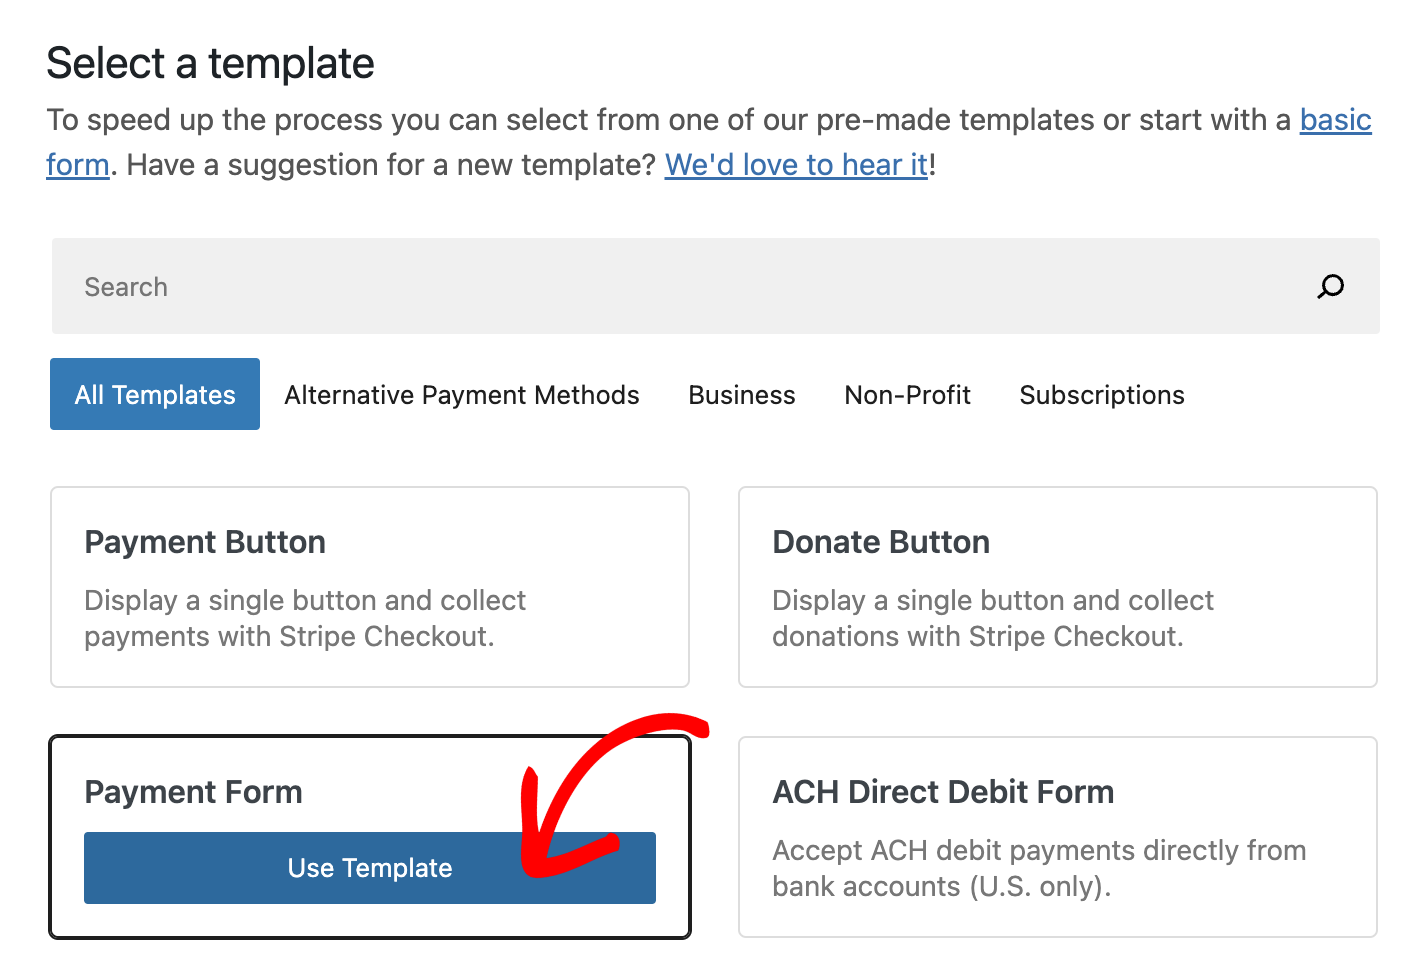Select the All Templates tab
The image size is (1428, 978).
pyautogui.click(x=155, y=395)
